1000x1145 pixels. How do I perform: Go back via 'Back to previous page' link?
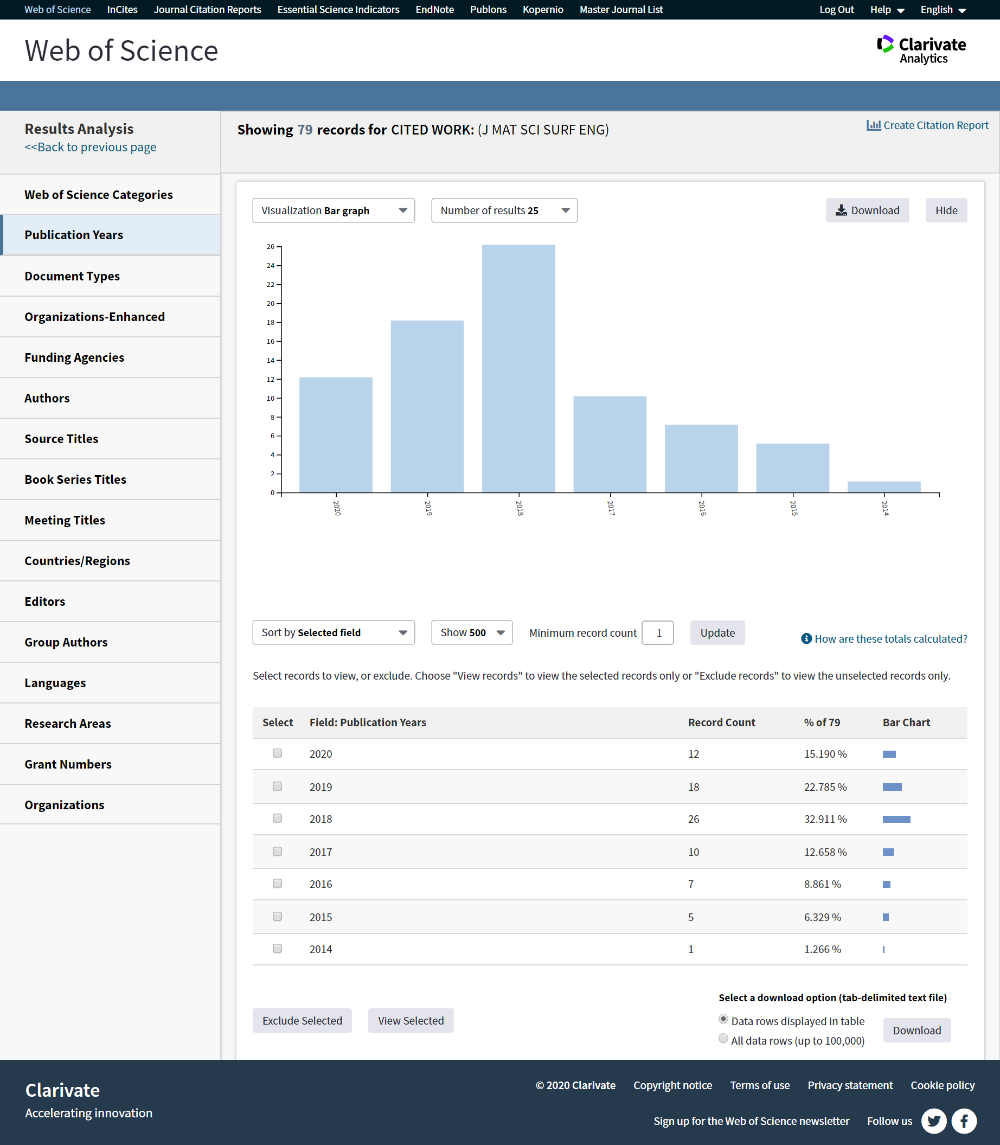(91, 147)
